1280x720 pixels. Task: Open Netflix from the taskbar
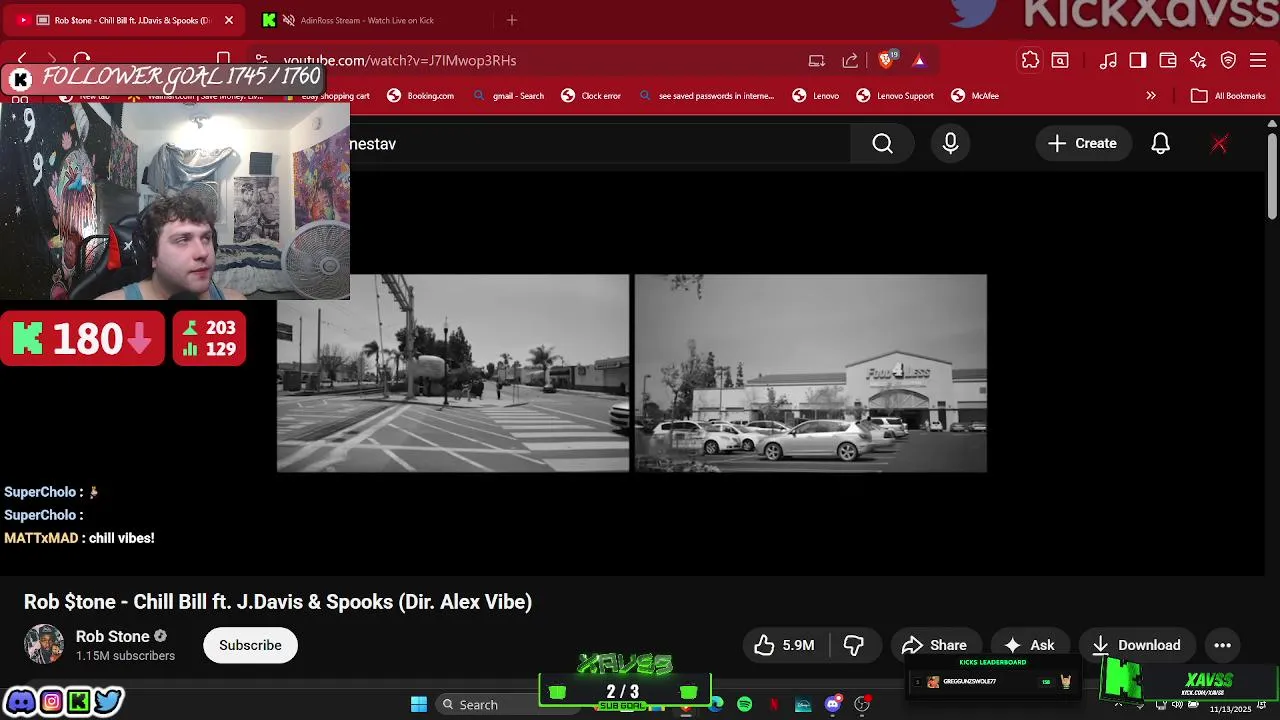pos(774,705)
